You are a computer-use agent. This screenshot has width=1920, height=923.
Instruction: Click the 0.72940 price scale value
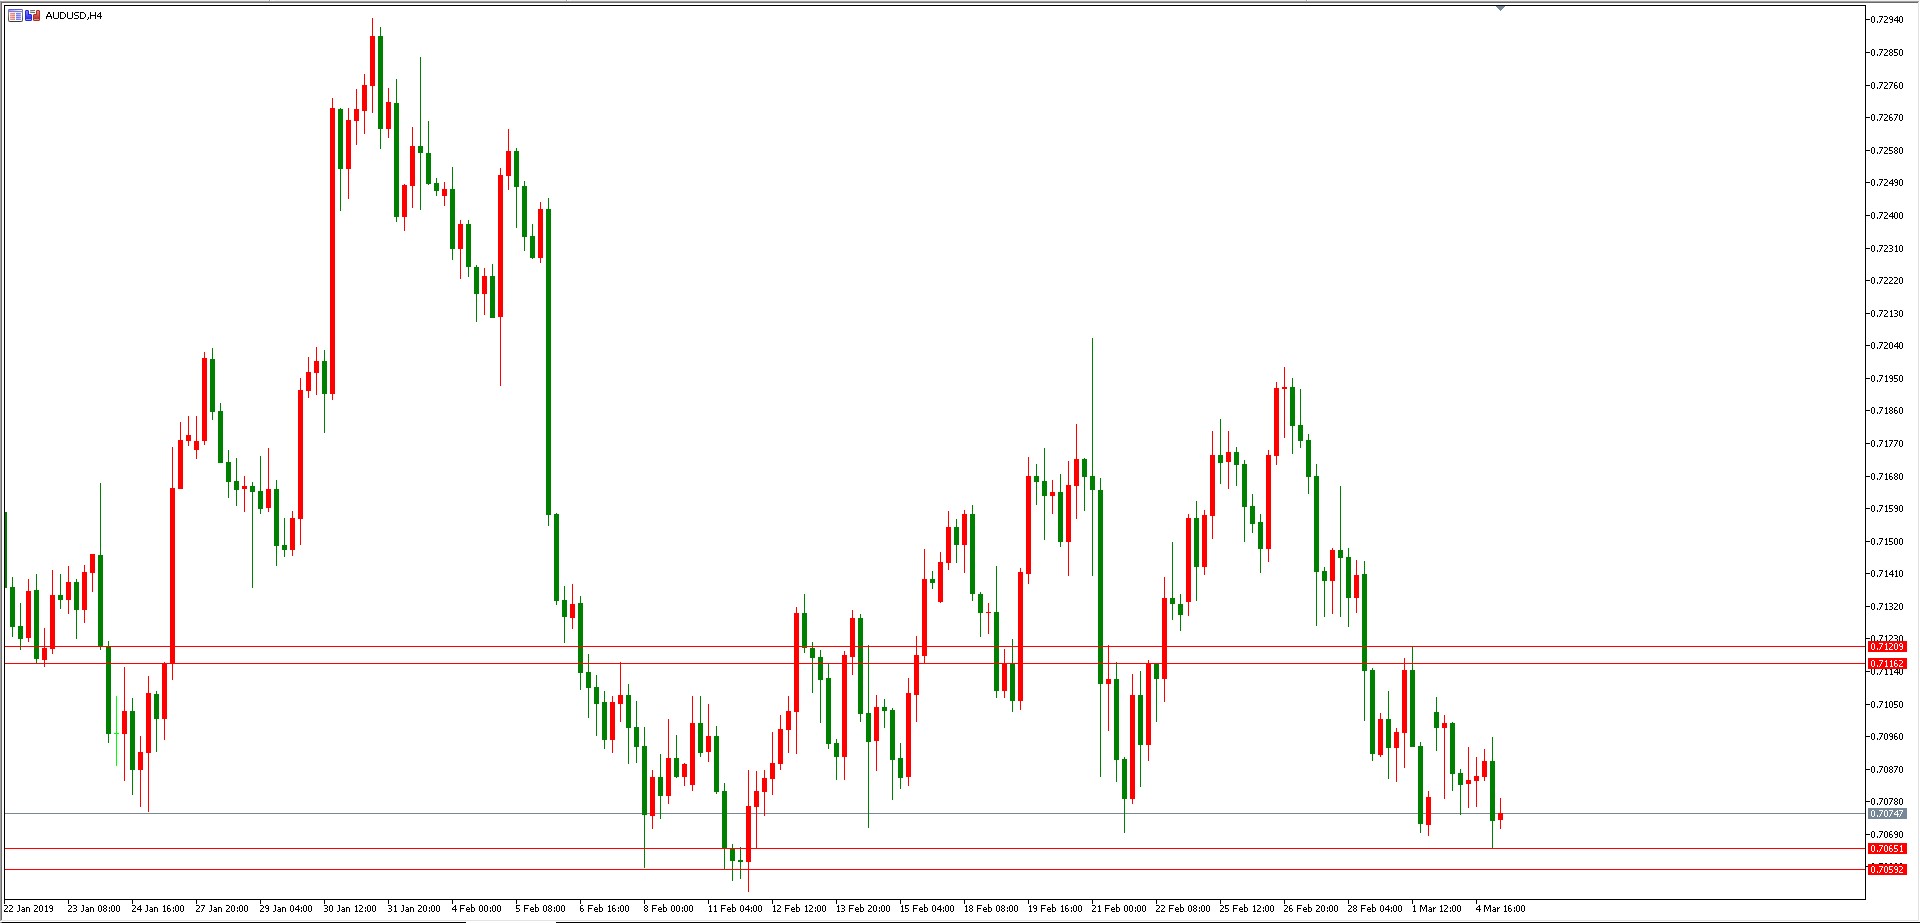pos(1887,20)
